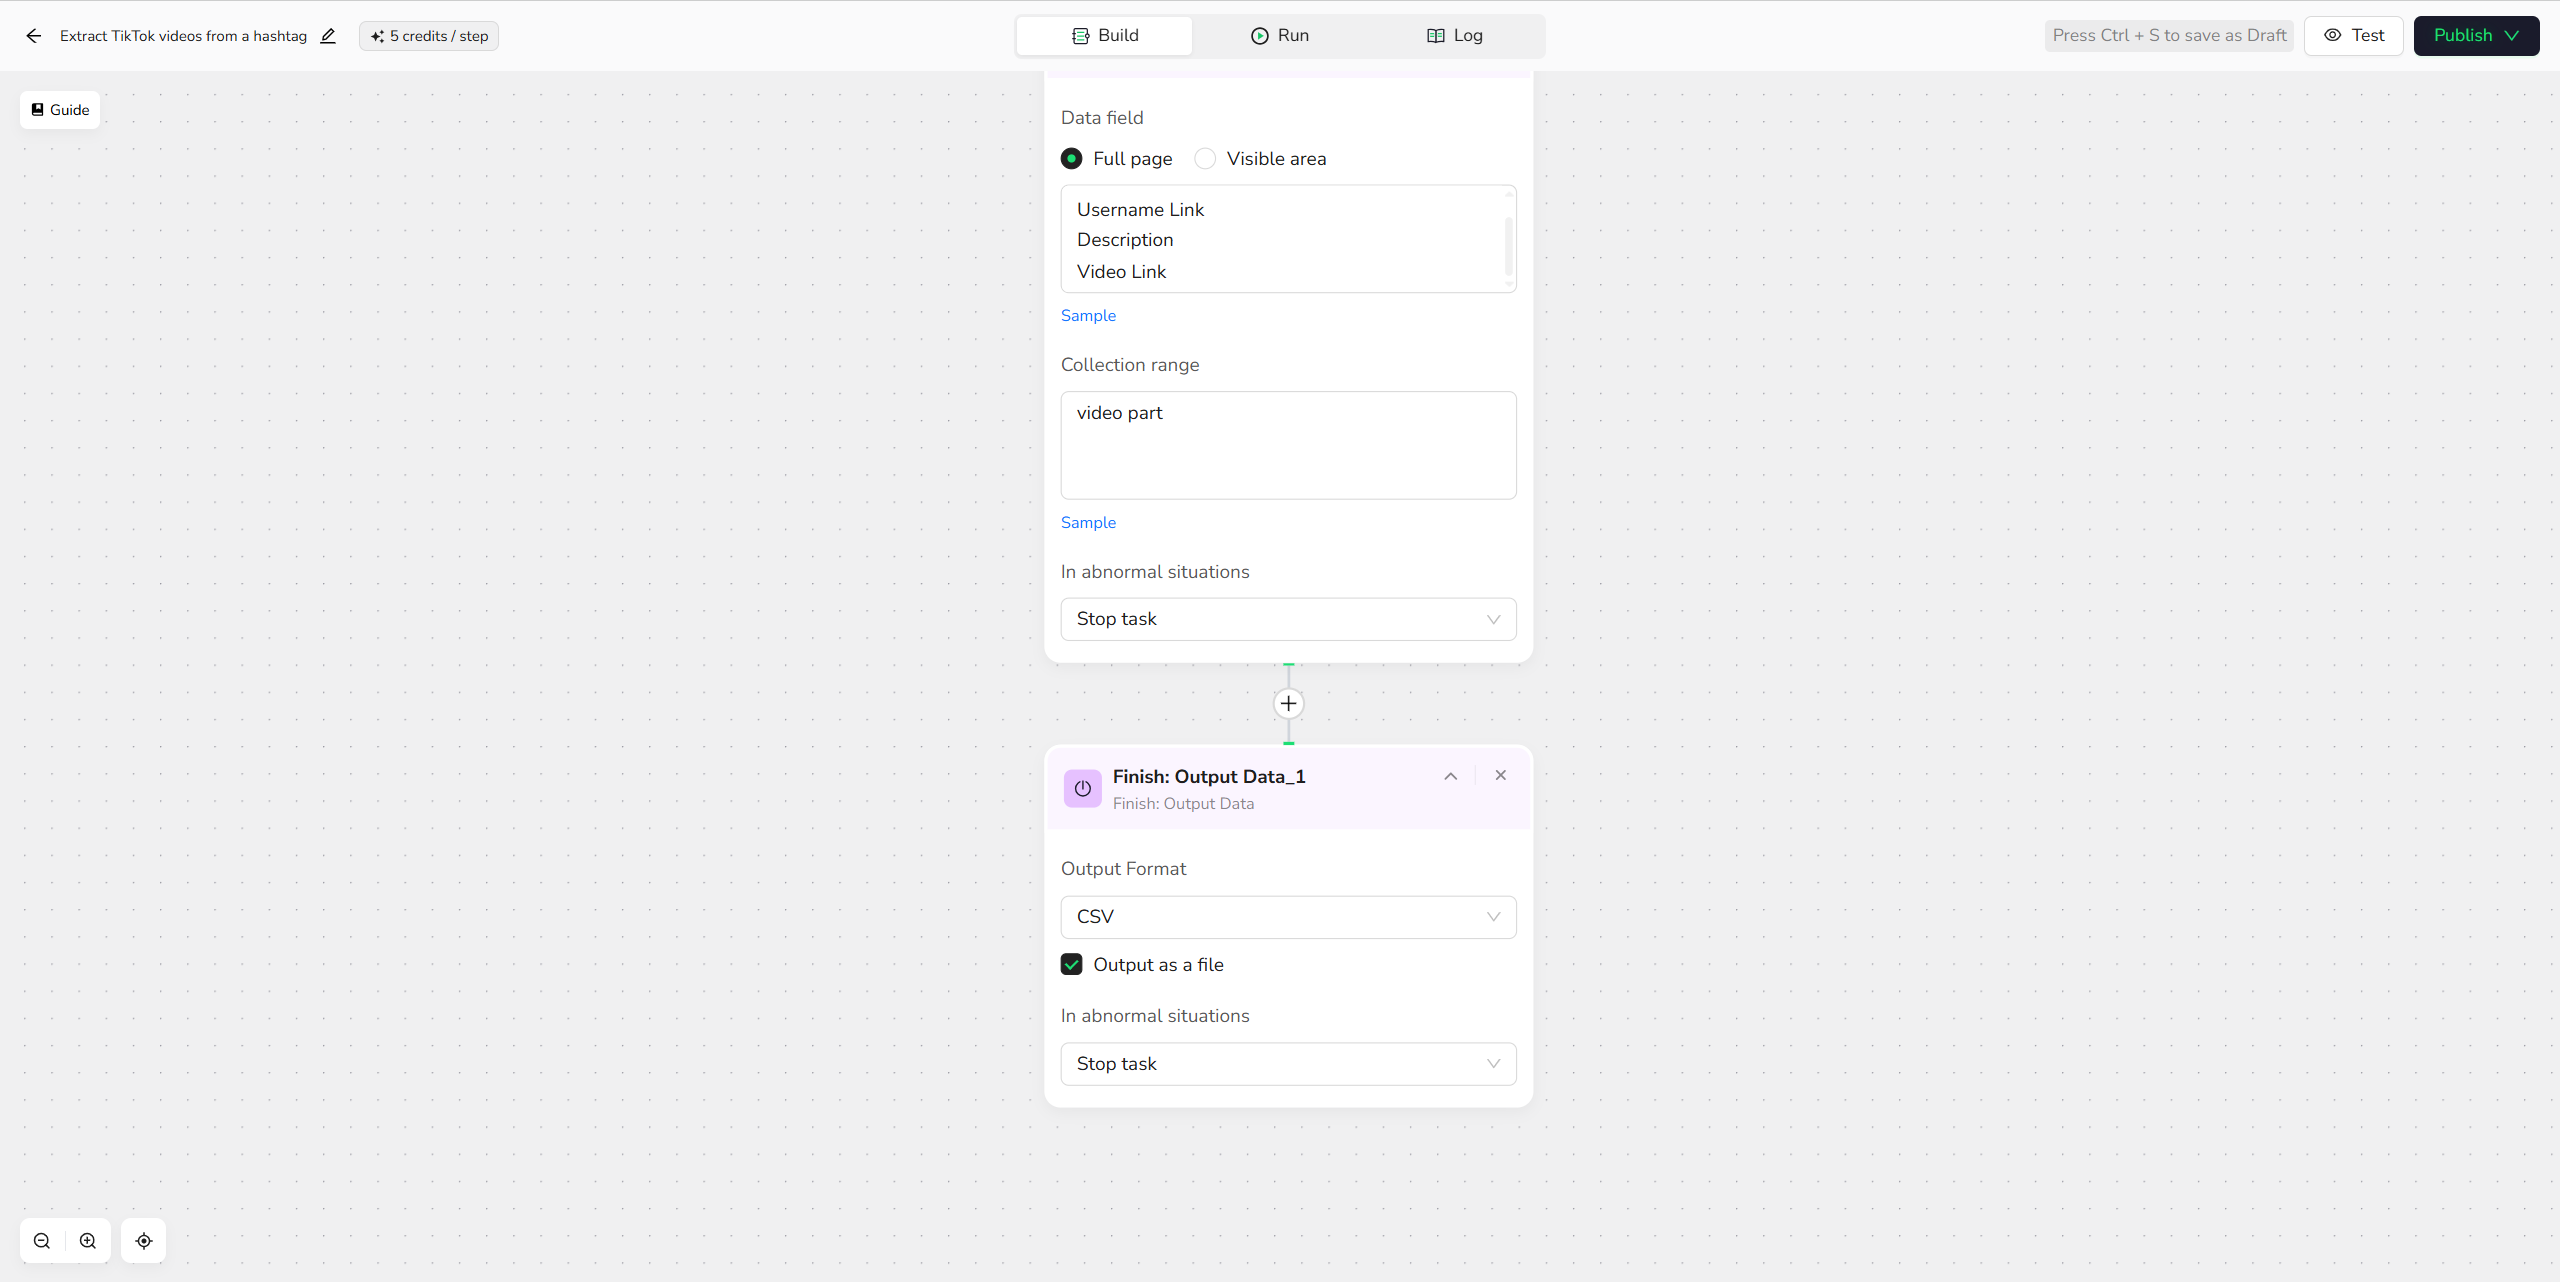2560x1282 pixels.
Task: Click the zoom in magnifier icon
Action: [88, 1241]
